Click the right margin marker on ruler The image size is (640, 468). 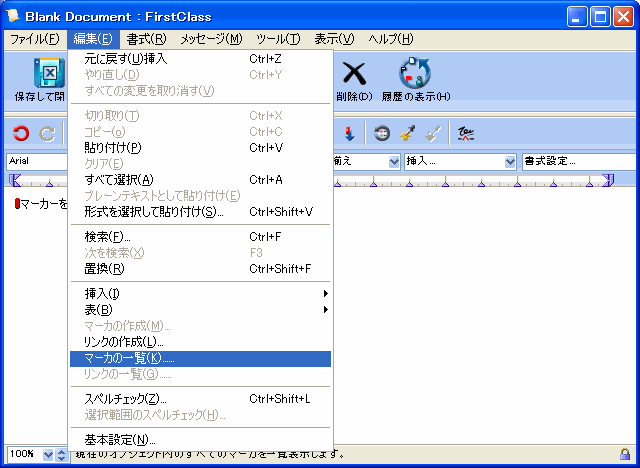click(x=608, y=181)
